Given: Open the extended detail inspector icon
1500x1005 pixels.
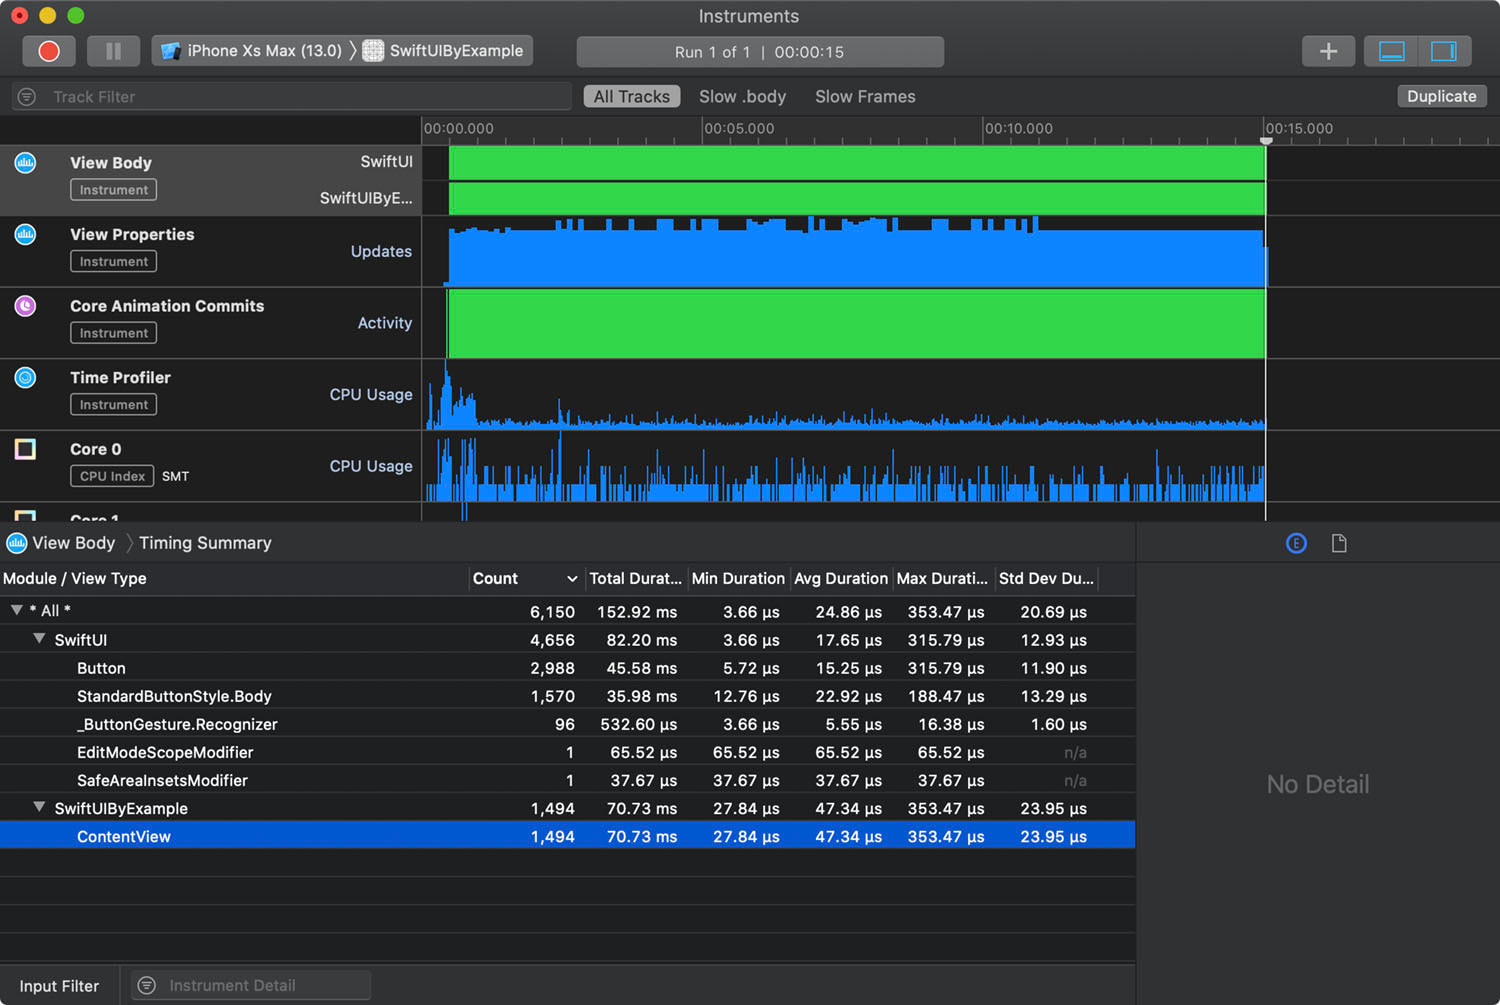Looking at the screenshot, I should click(x=1296, y=543).
